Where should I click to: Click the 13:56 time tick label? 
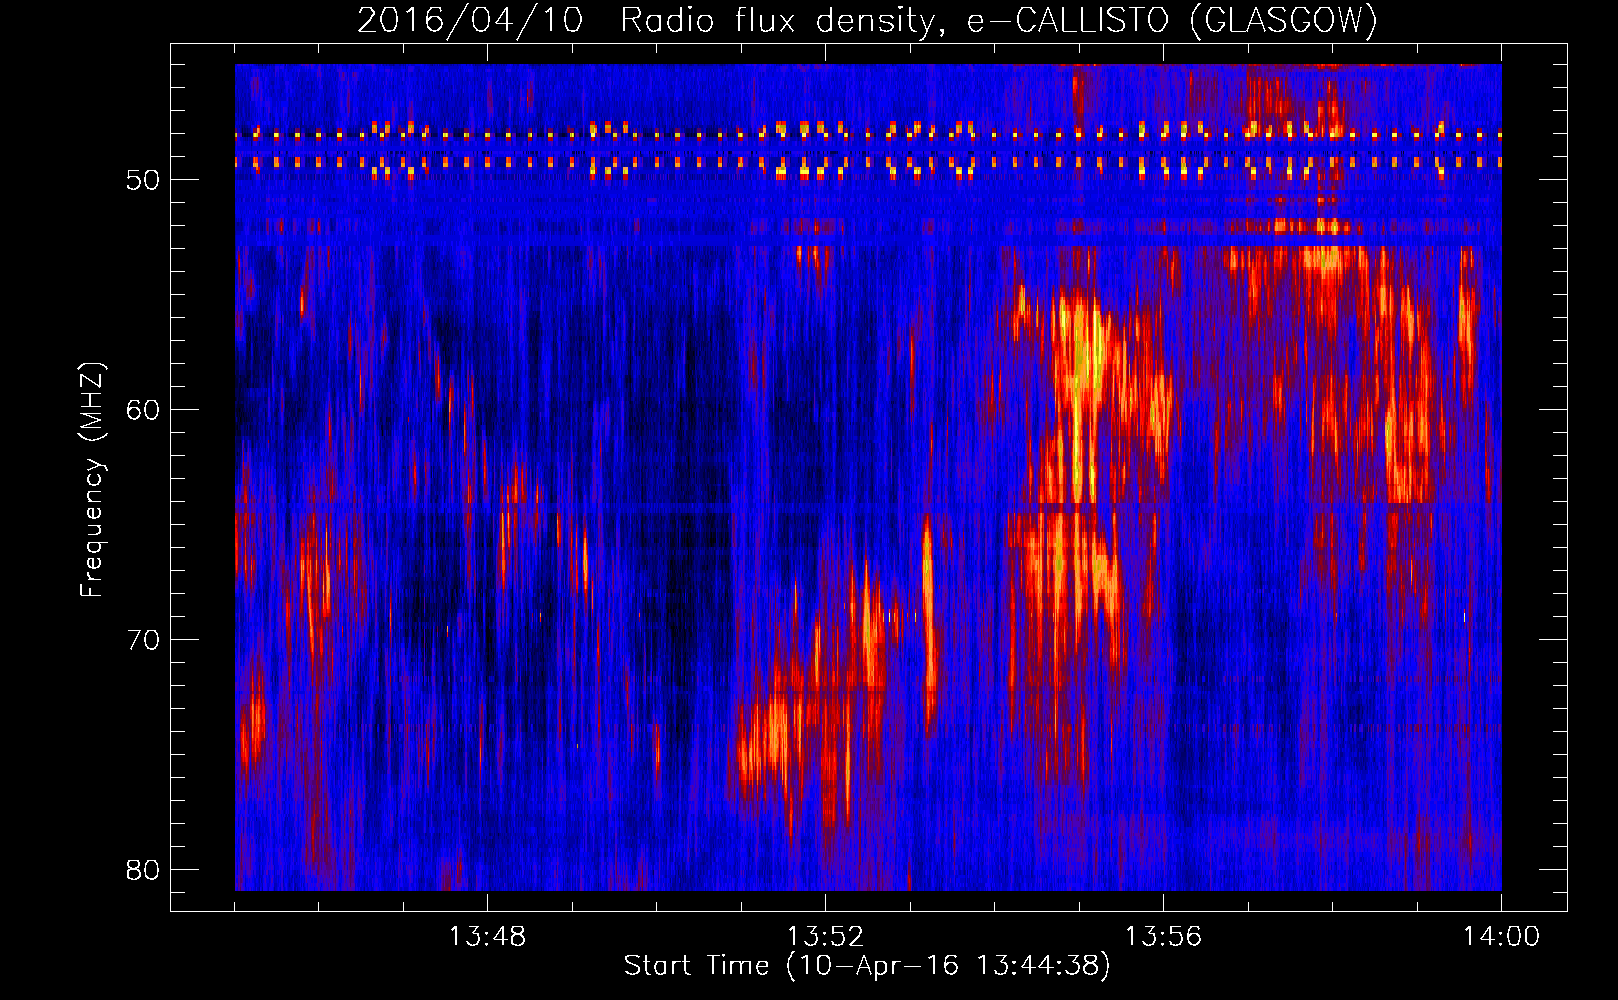coord(1163,937)
